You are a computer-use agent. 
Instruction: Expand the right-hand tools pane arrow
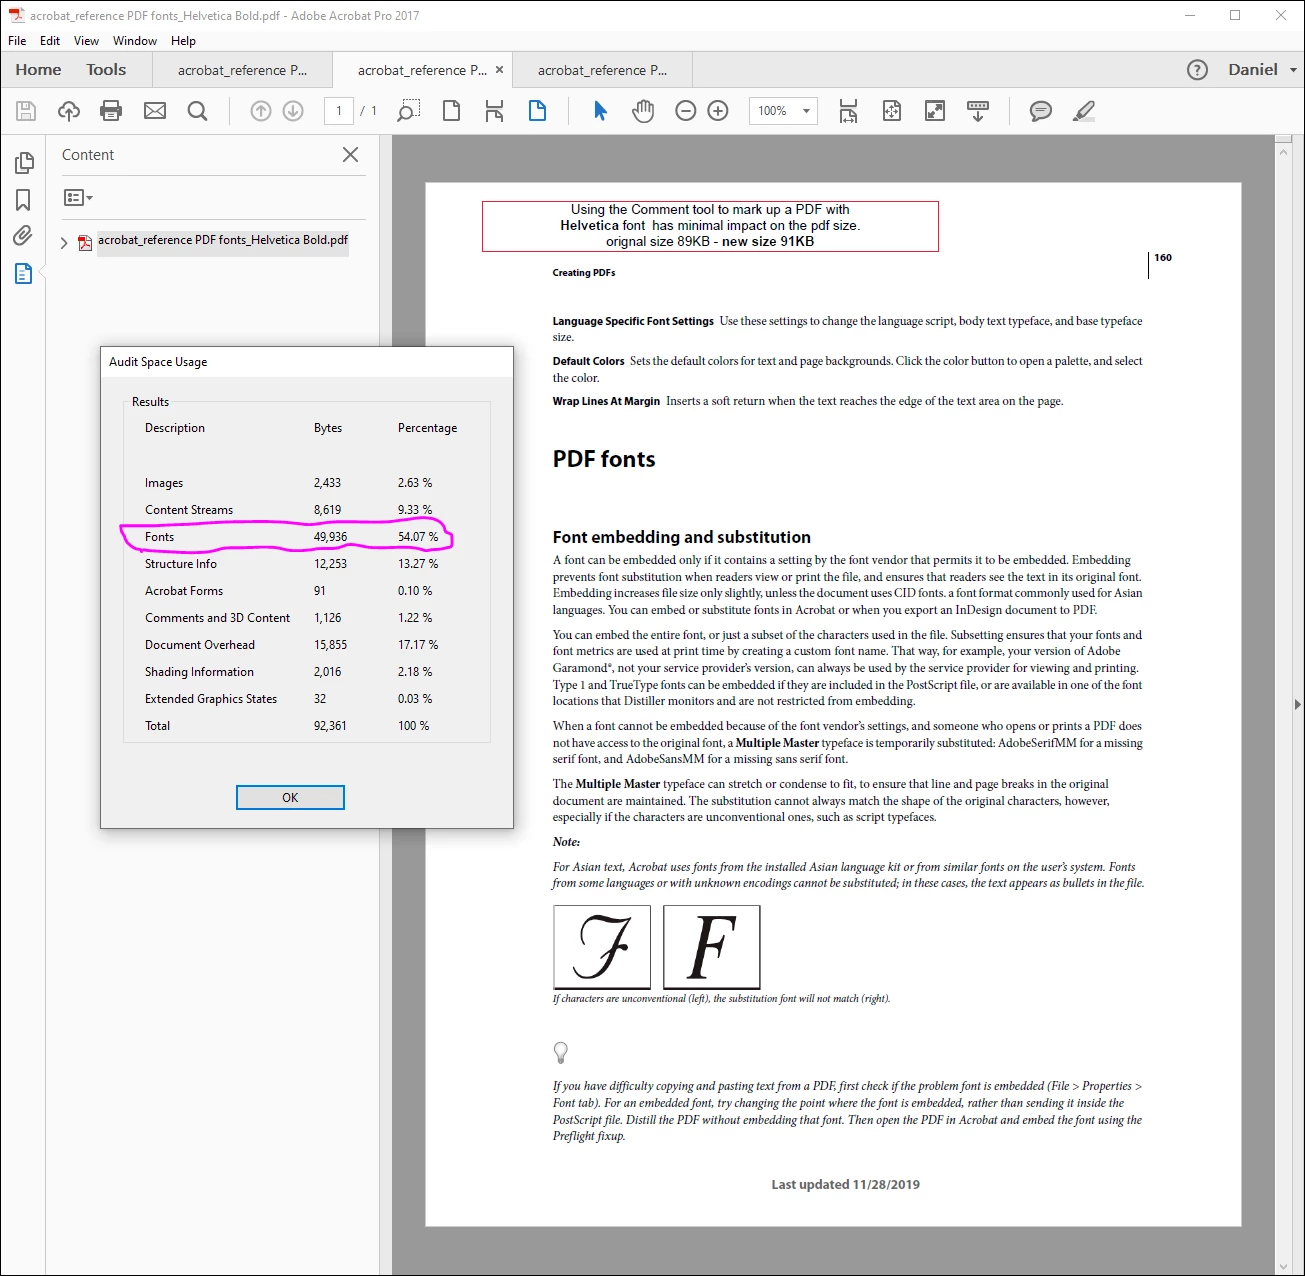[1297, 704]
